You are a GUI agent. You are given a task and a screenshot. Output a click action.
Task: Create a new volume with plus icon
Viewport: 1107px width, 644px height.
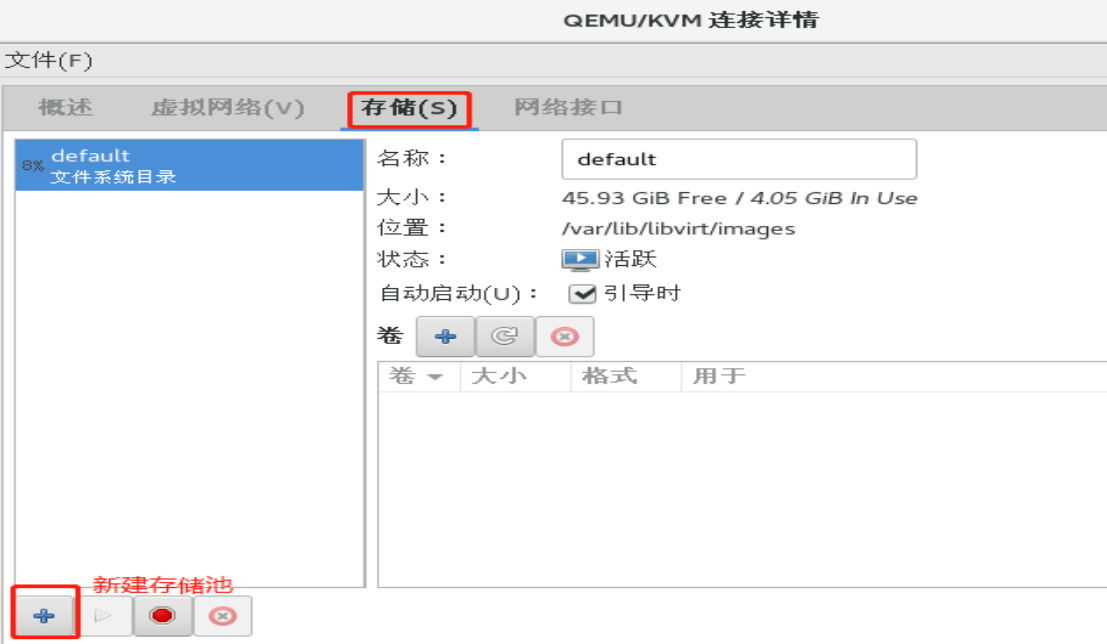tap(445, 337)
